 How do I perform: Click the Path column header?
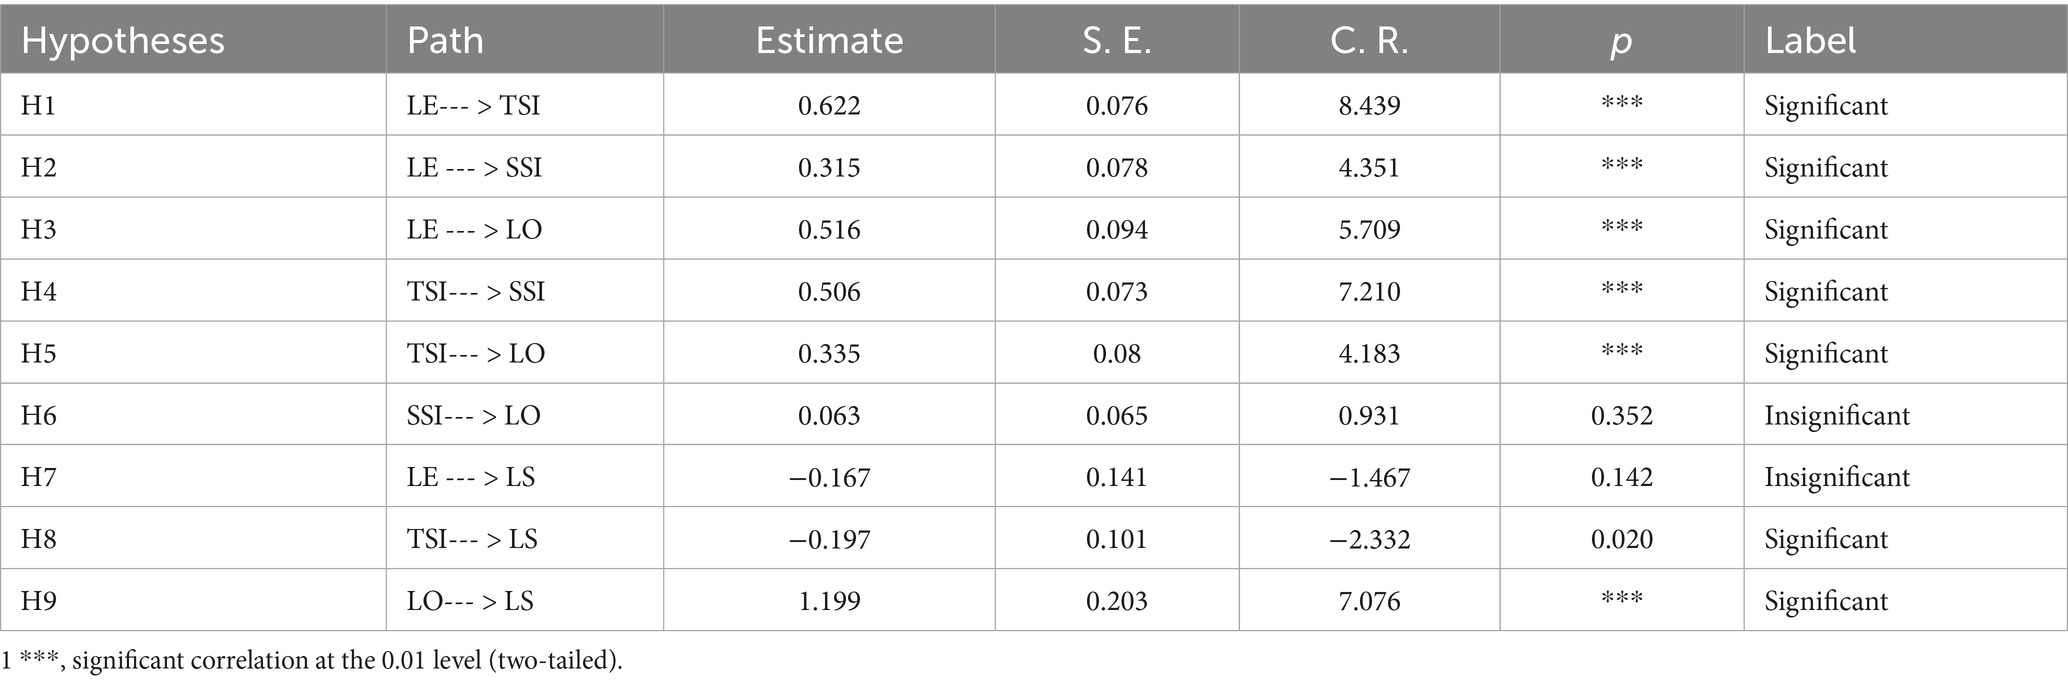point(445,41)
